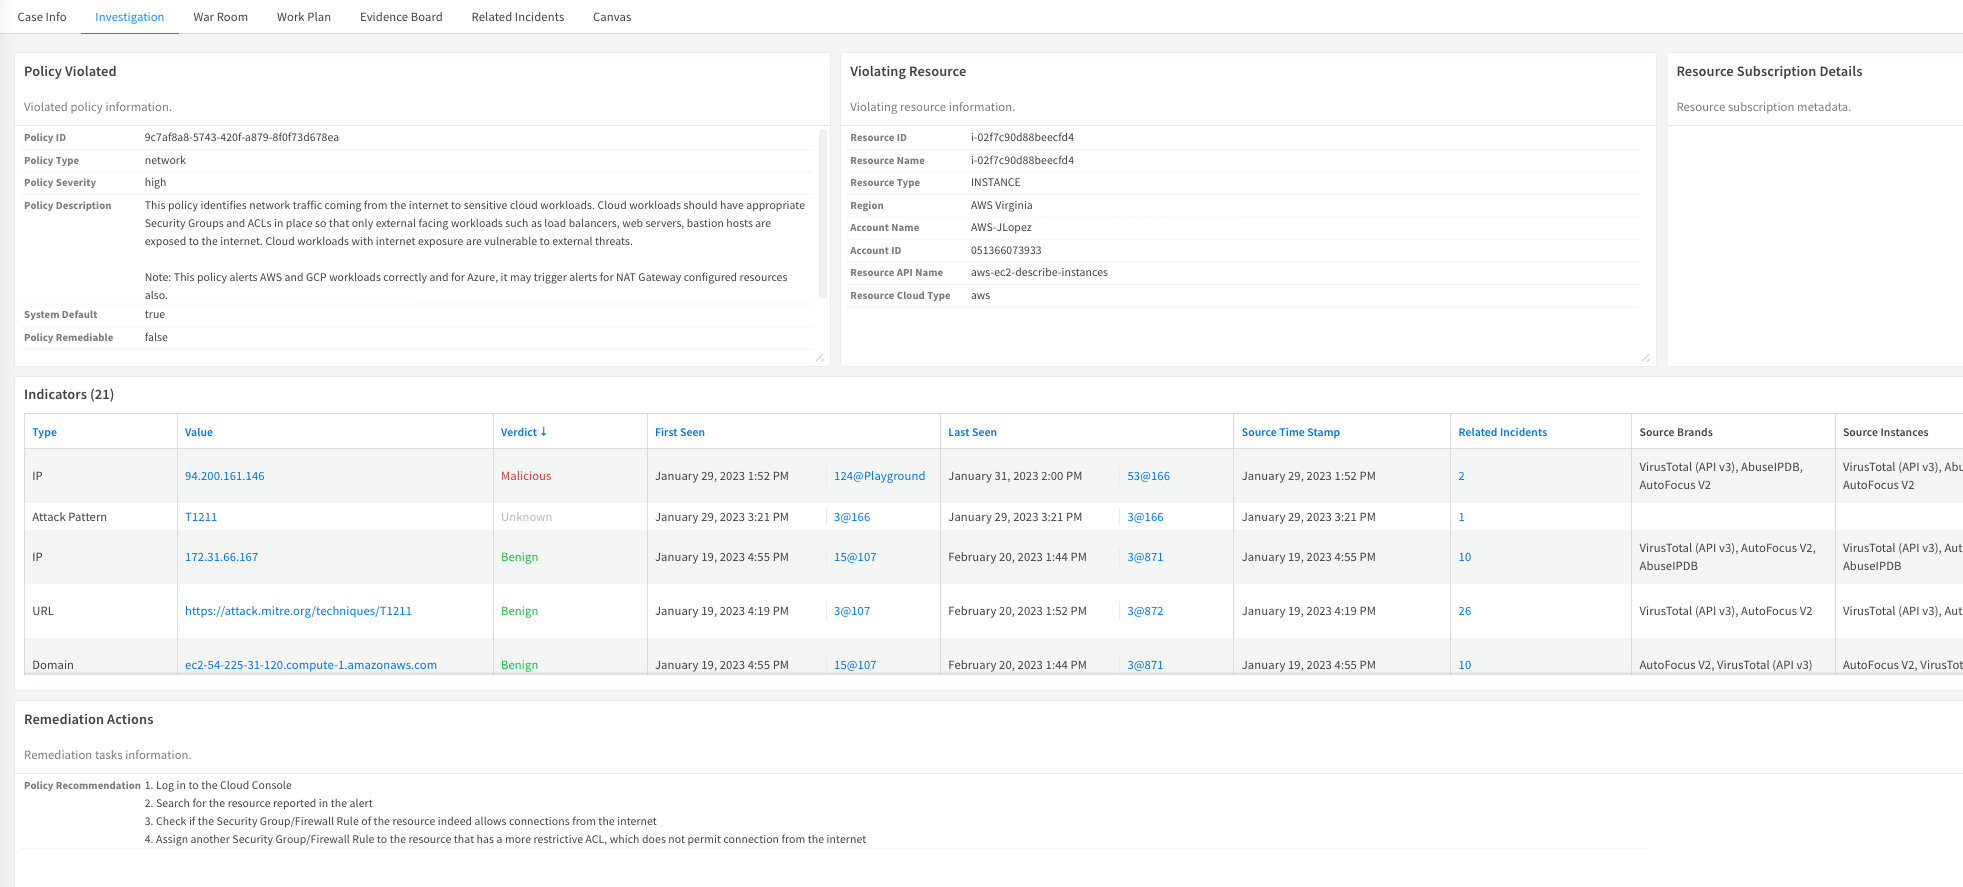The width and height of the screenshot is (1963, 887).
Task: Open malicious IP 94.200.161.146
Action: point(225,476)
